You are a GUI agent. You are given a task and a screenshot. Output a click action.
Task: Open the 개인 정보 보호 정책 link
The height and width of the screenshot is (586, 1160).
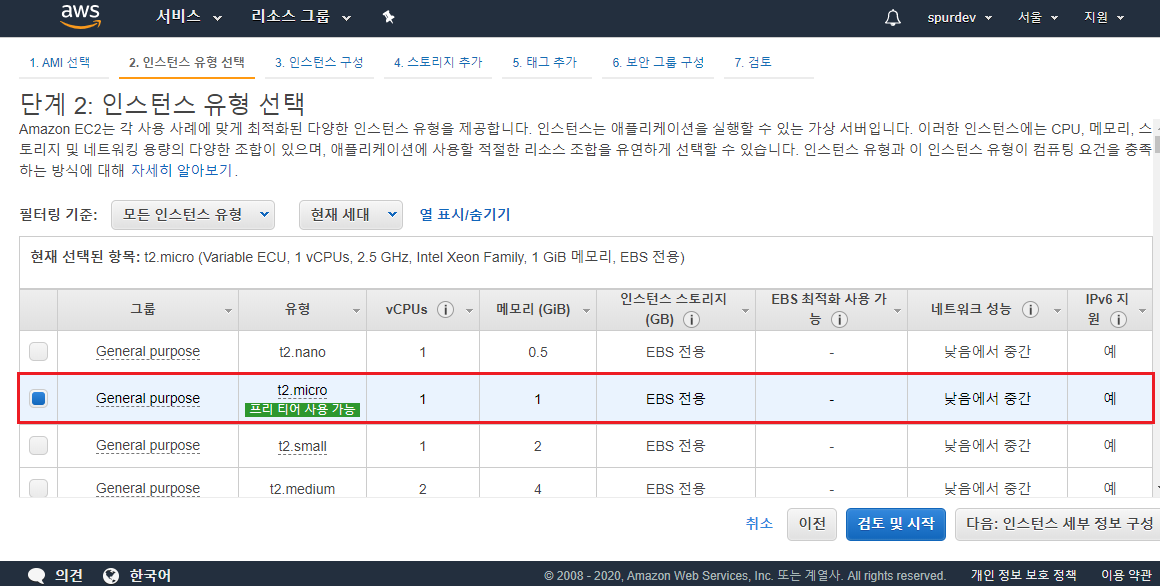click(1024, 576)
